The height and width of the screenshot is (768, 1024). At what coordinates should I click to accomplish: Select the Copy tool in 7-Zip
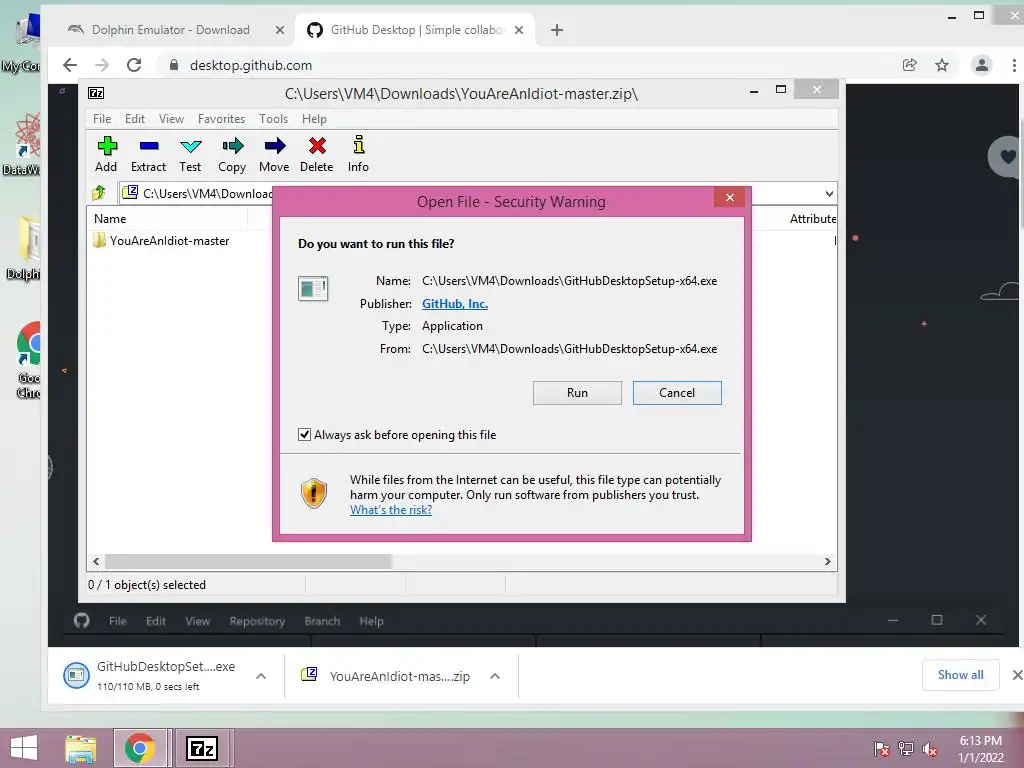(x=232, y=154)
